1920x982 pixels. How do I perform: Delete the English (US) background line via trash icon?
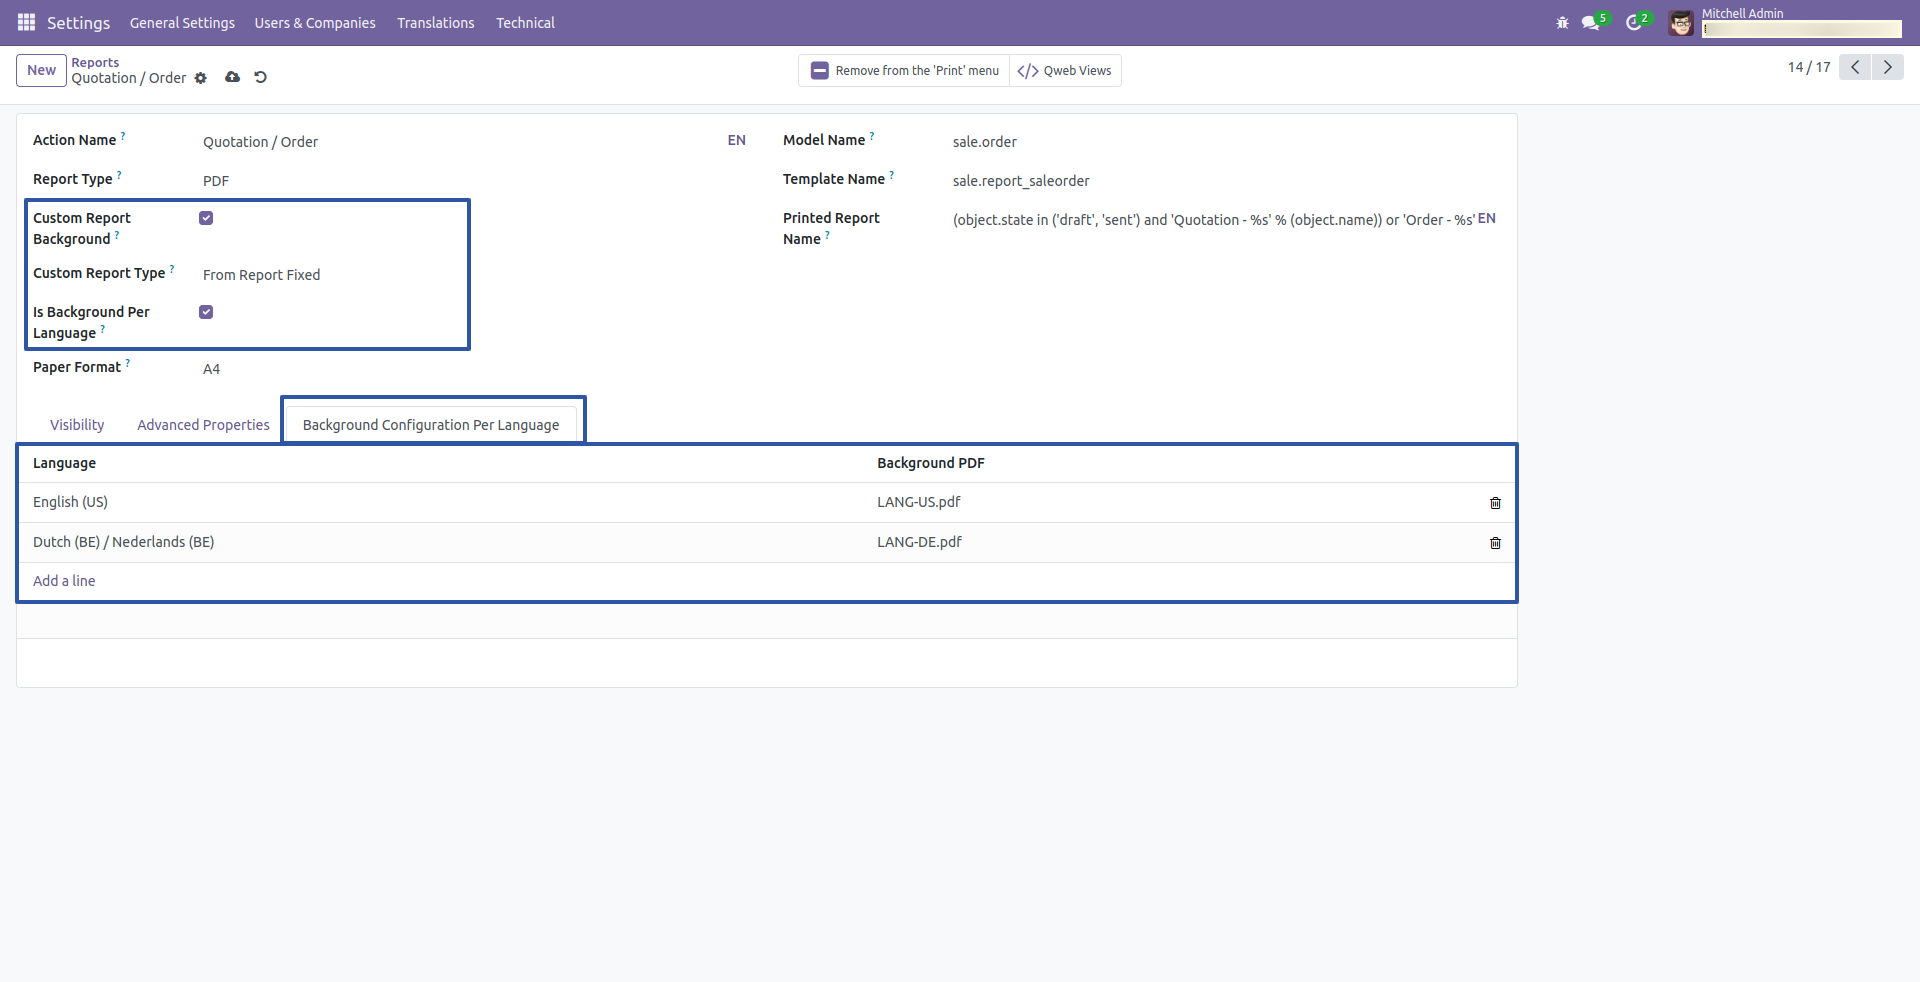tap(1495, 503)
